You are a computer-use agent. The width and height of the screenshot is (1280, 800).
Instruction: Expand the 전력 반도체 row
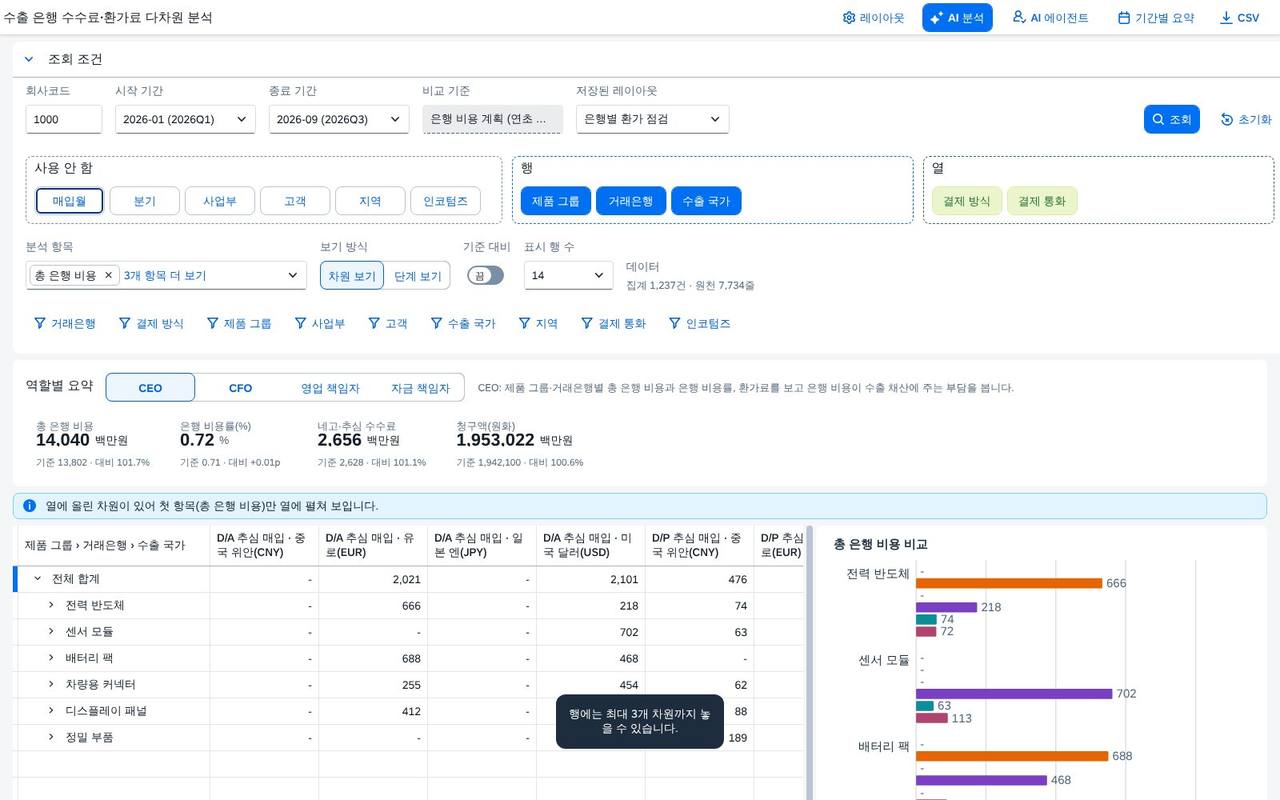click(x=51, y=605)
